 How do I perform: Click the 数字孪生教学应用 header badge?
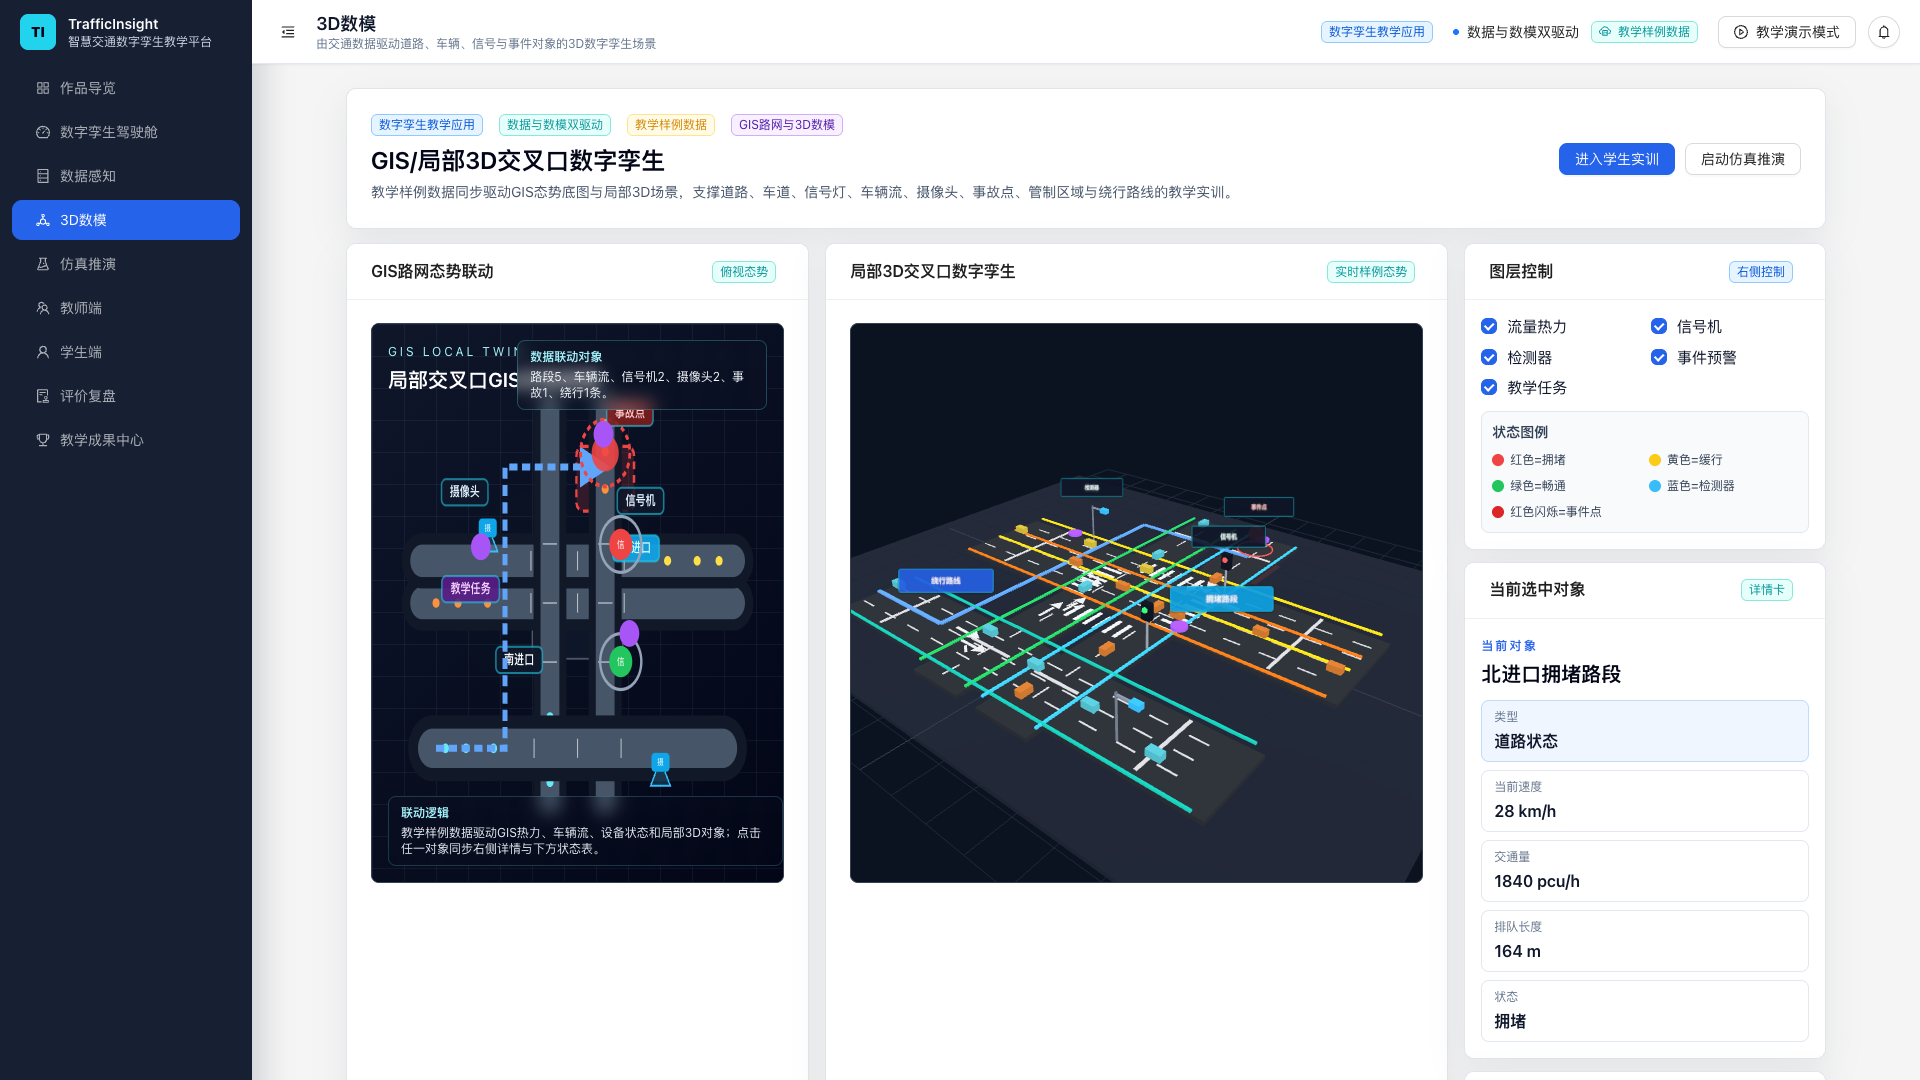[1376, 32]
